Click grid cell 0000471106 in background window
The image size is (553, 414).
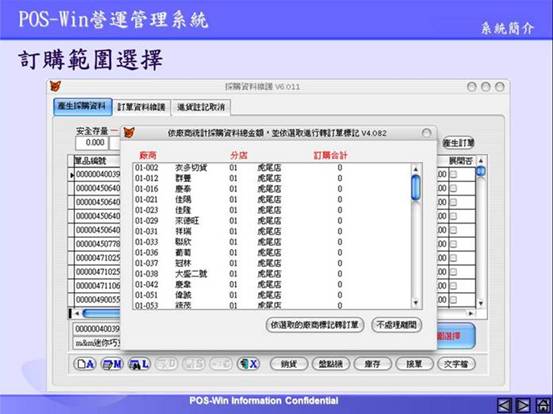click(97, 286)
